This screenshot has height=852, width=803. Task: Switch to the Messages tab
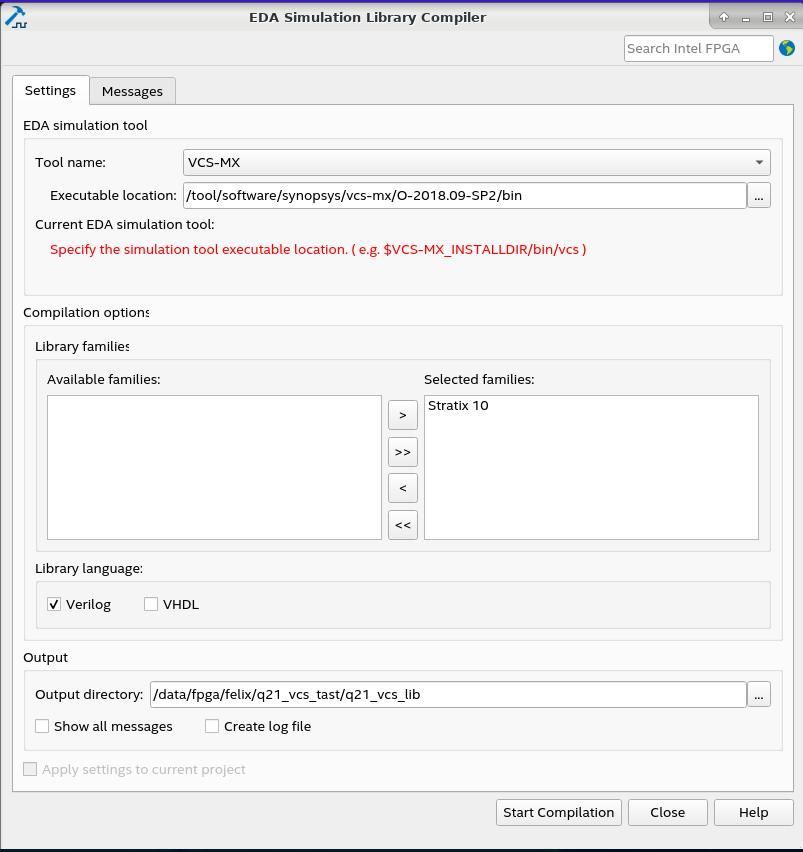(x=132, y=91)
